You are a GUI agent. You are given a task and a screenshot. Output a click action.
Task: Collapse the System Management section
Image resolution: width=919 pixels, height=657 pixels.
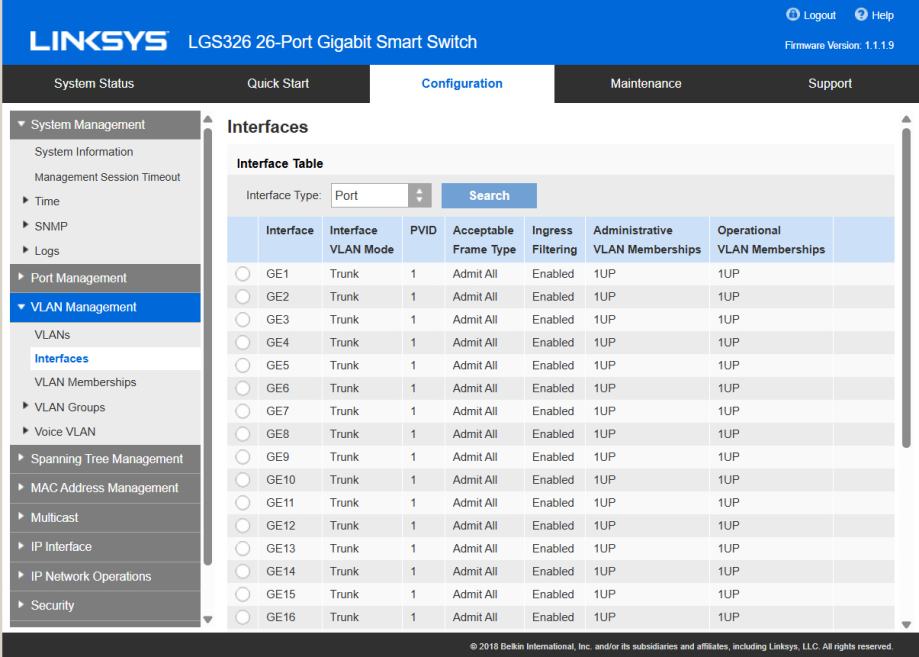coord(105,125)
